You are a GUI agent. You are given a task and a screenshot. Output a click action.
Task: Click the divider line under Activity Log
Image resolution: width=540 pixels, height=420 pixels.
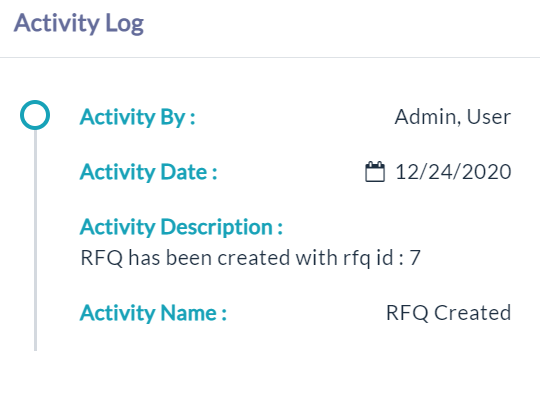pos(270,57)
